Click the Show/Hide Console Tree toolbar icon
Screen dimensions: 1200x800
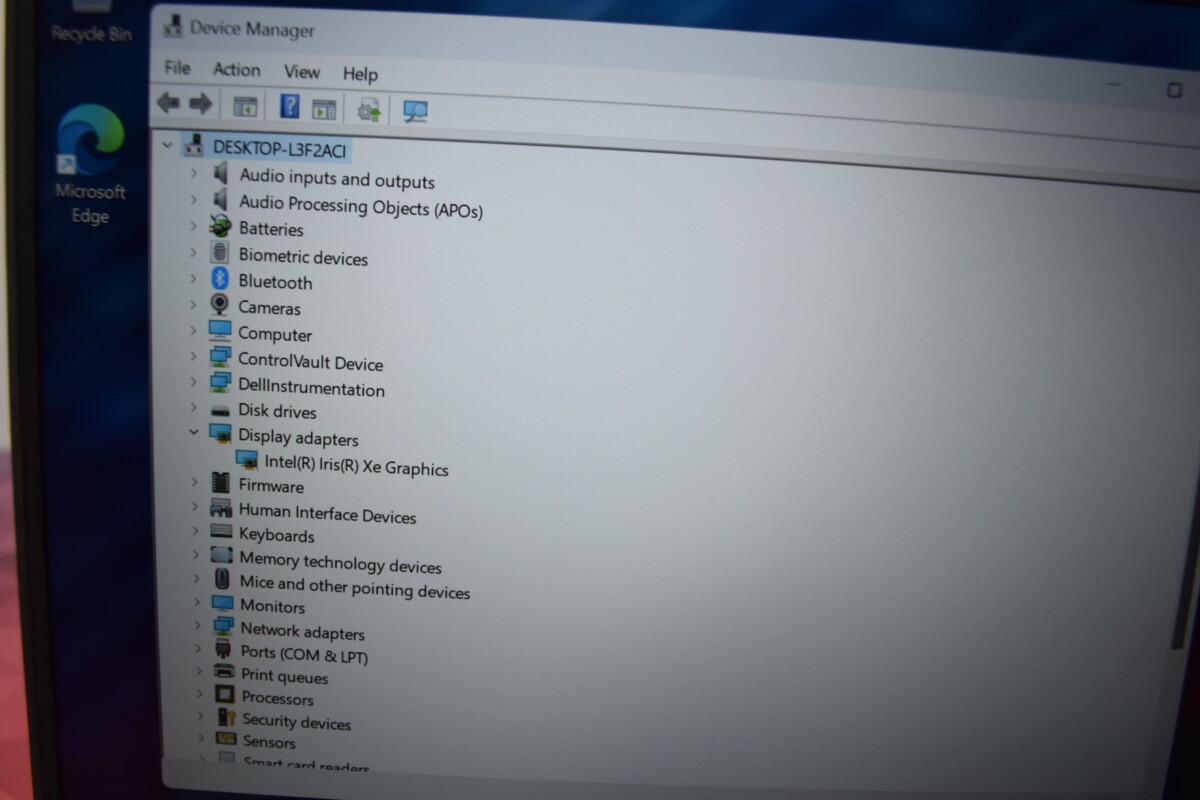[x=245, y=106]
